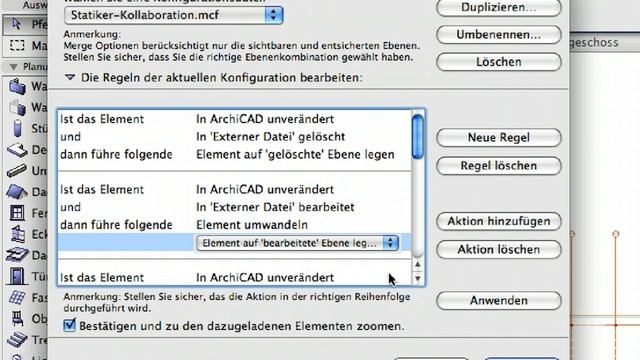Select "In 'Externer Datei' bearbeitet" condition
Viewport: 640px width, 360px height.
coord(275,207)
